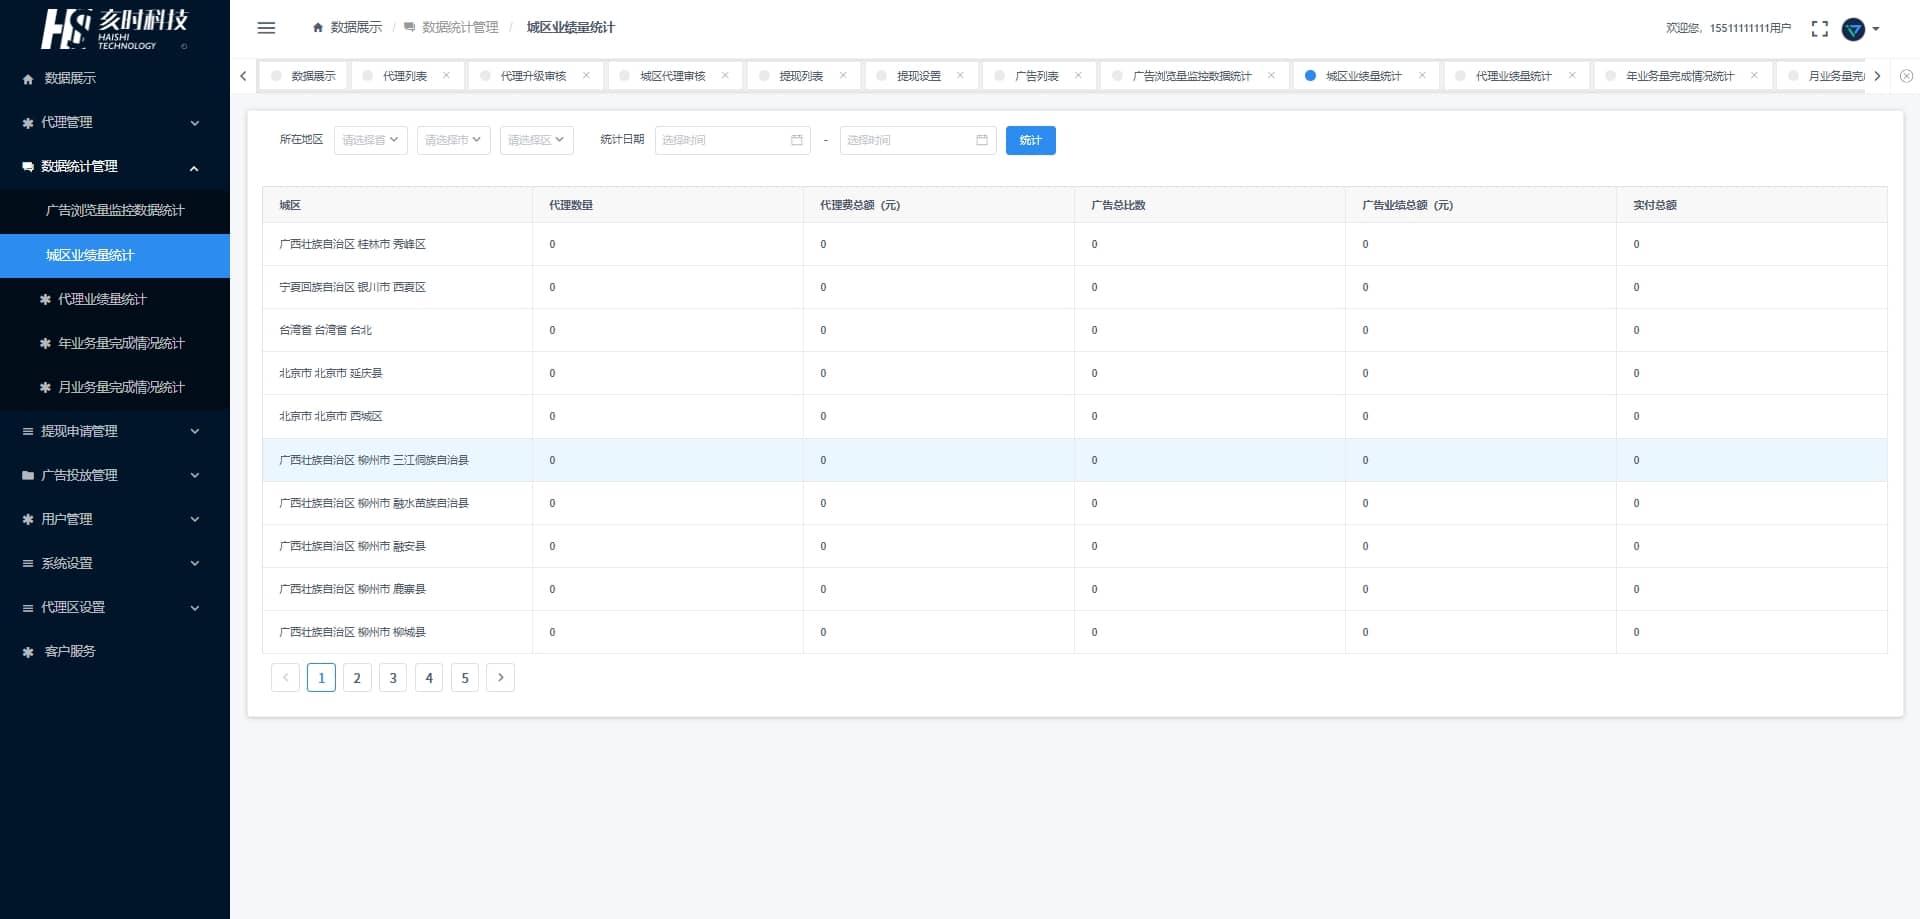Select the row 广西壮族自治区 桂林市 秀峰区
The width and height of the screenshot is (1920, 919).
tap(1074, 244)
